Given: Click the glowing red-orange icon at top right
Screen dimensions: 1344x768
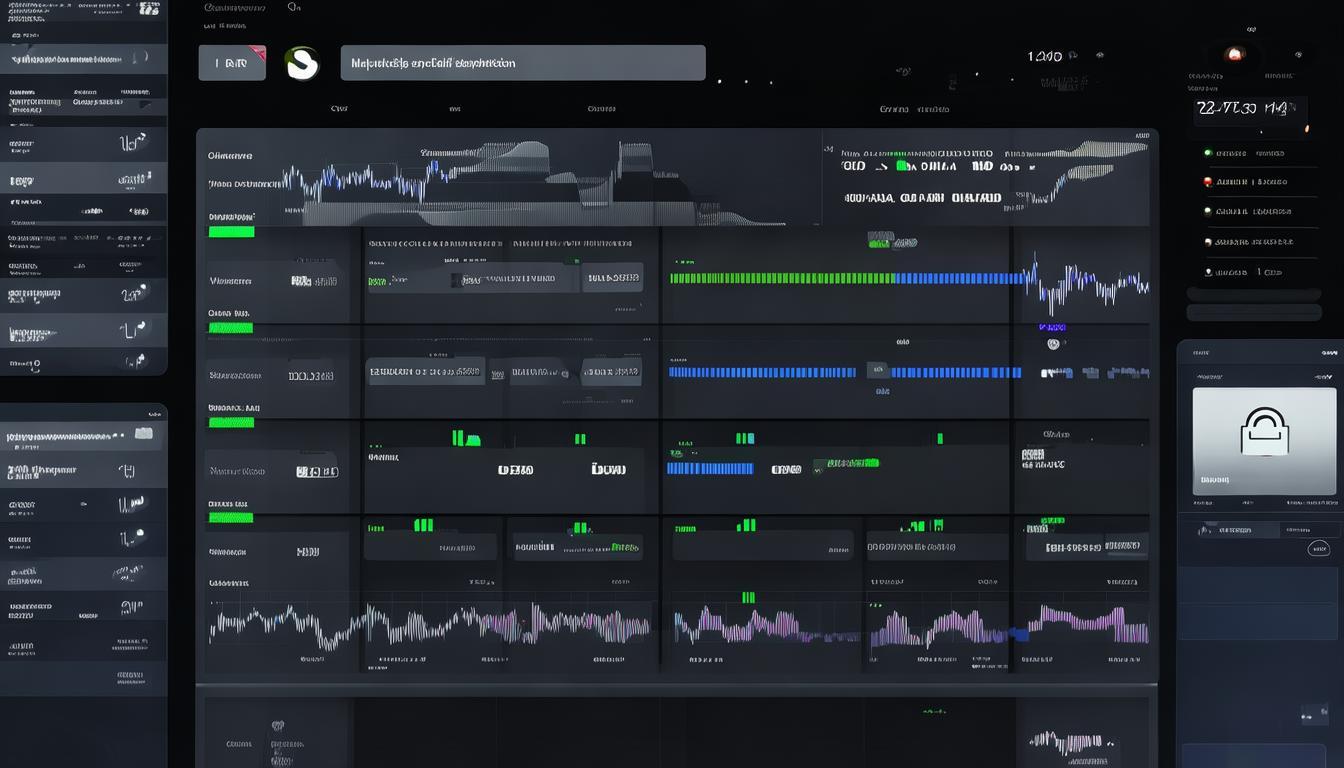Looking at the screenshot, I should pyautogui.click(x=1234, y=55).
